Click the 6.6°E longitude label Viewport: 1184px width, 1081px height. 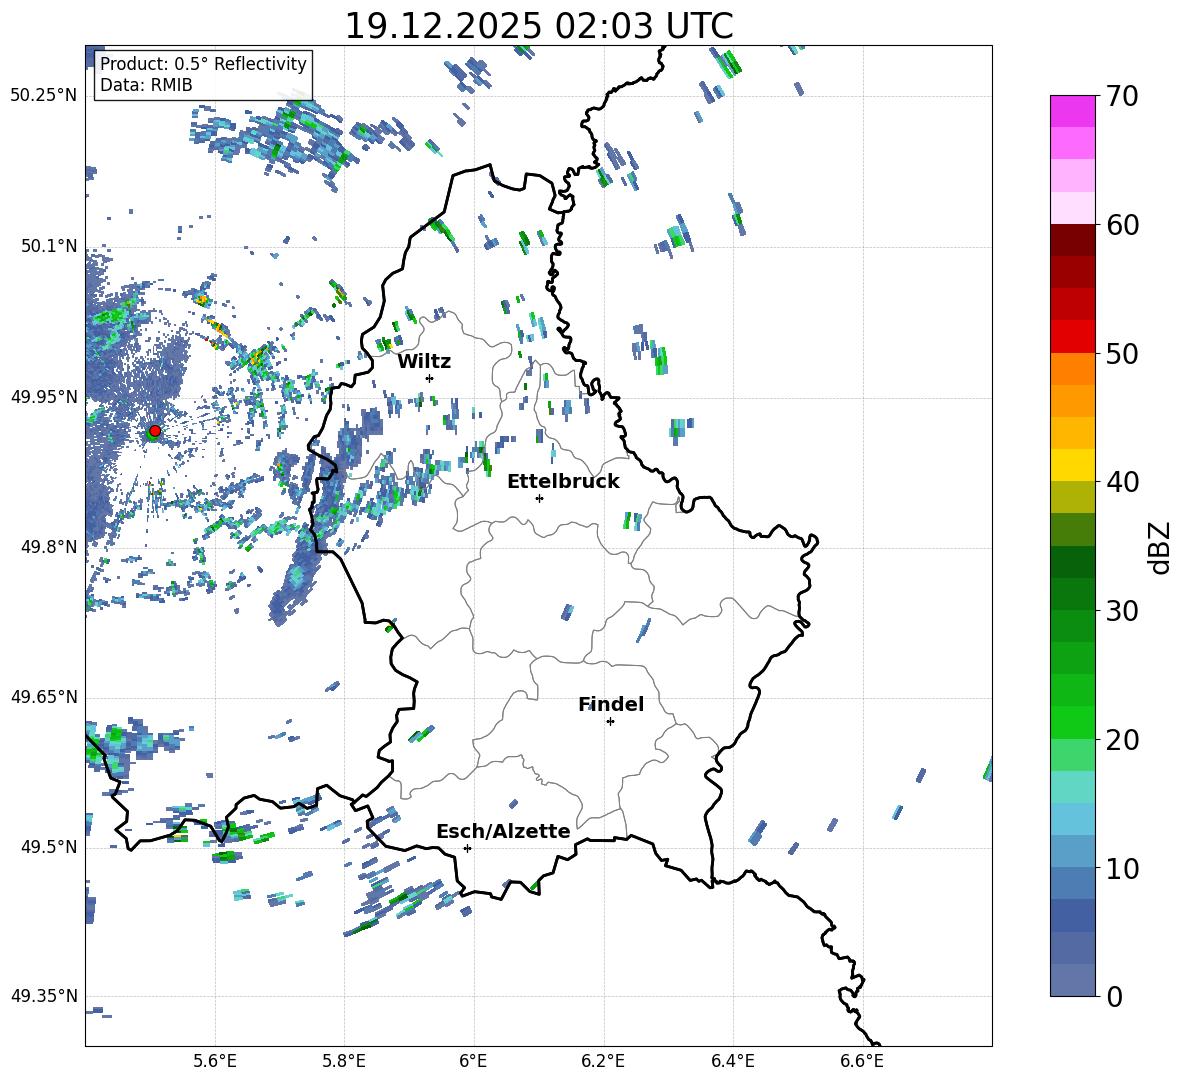click(862, 1061)
